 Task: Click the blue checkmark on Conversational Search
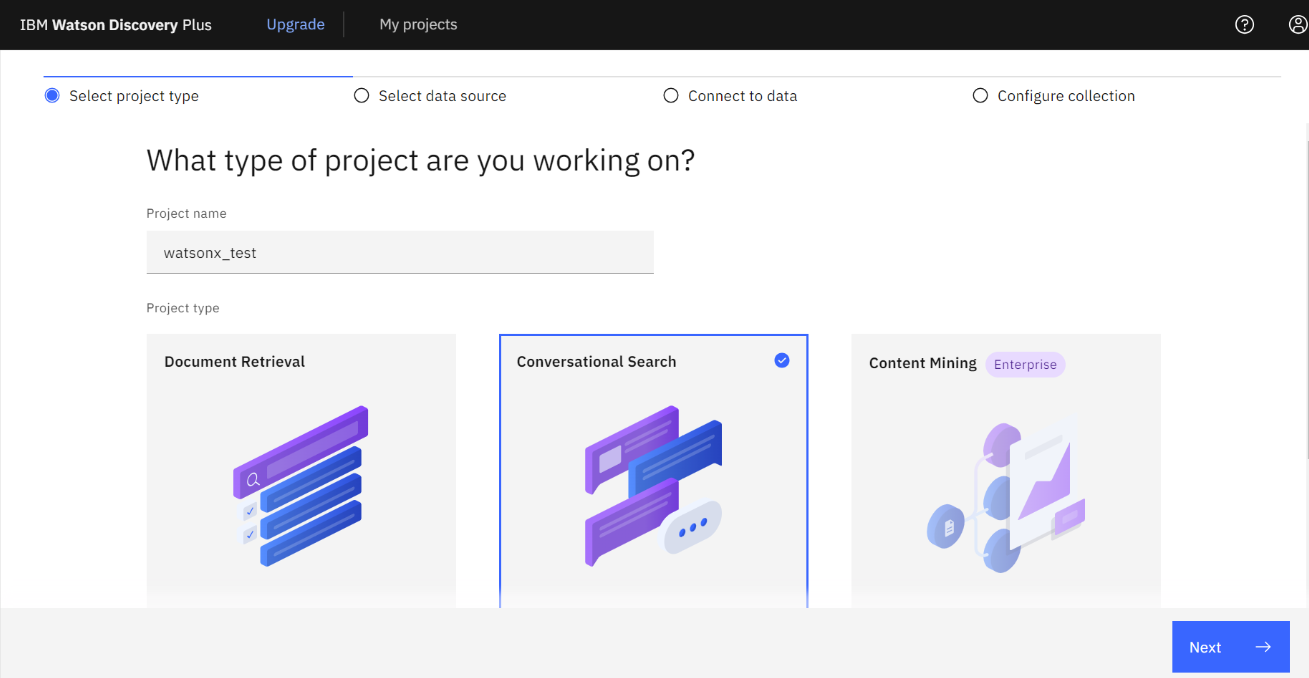[782, 360]
